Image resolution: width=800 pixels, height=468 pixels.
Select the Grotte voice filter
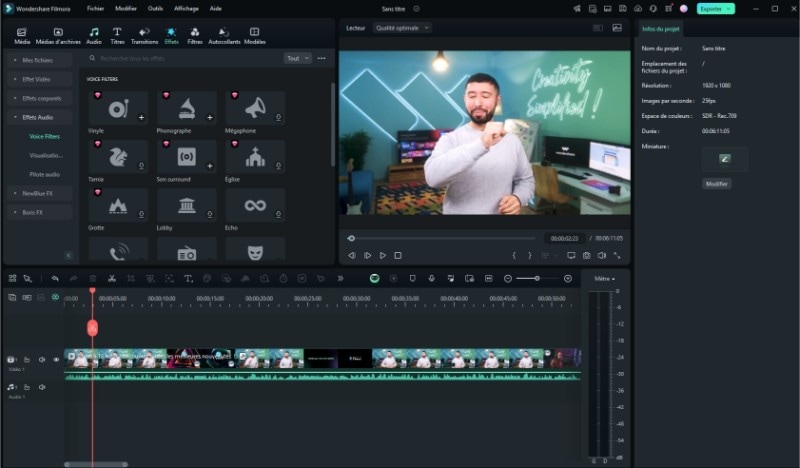(118, 205)
